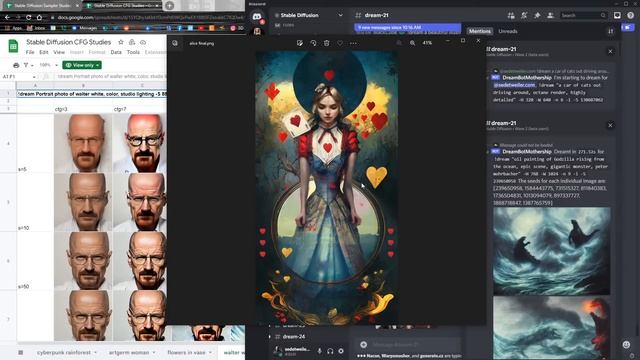Open the View only dropdown button
640x360 pixels.
(82, 65)
